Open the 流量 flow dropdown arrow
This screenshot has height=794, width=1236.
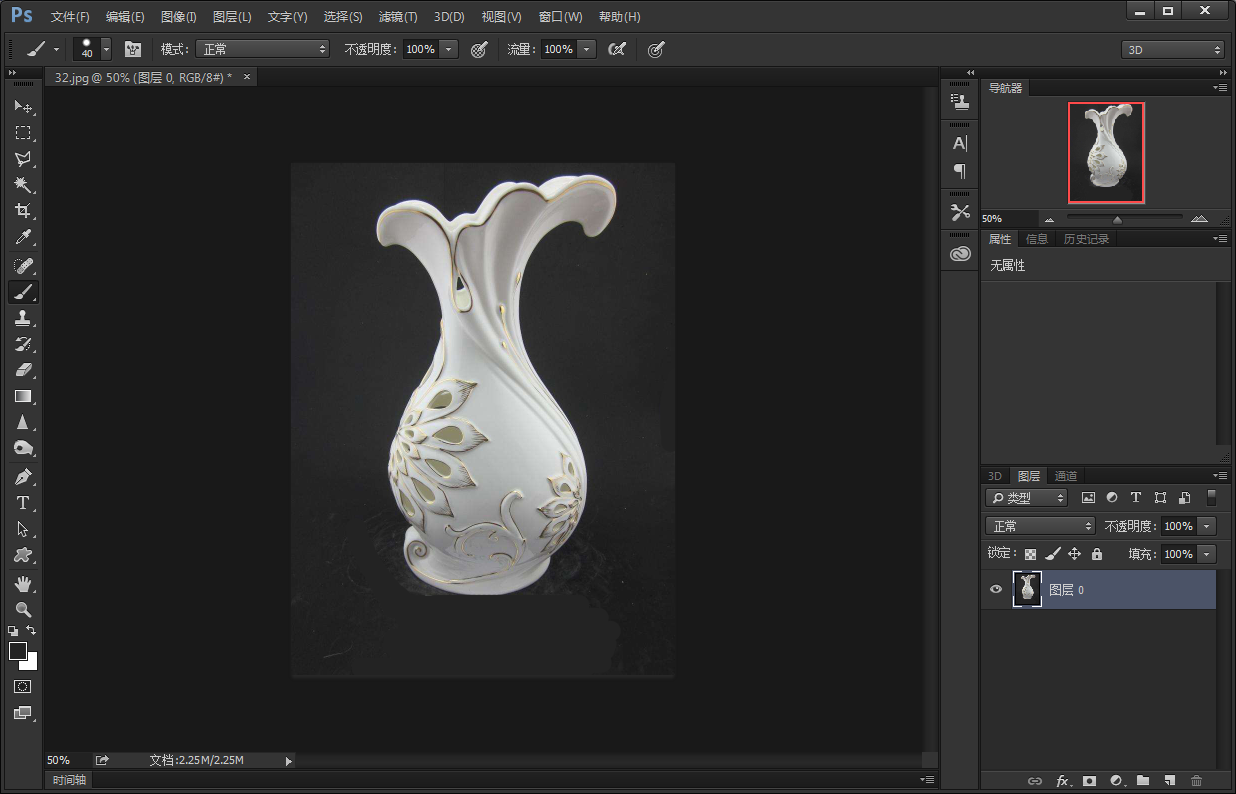[587, 49]
